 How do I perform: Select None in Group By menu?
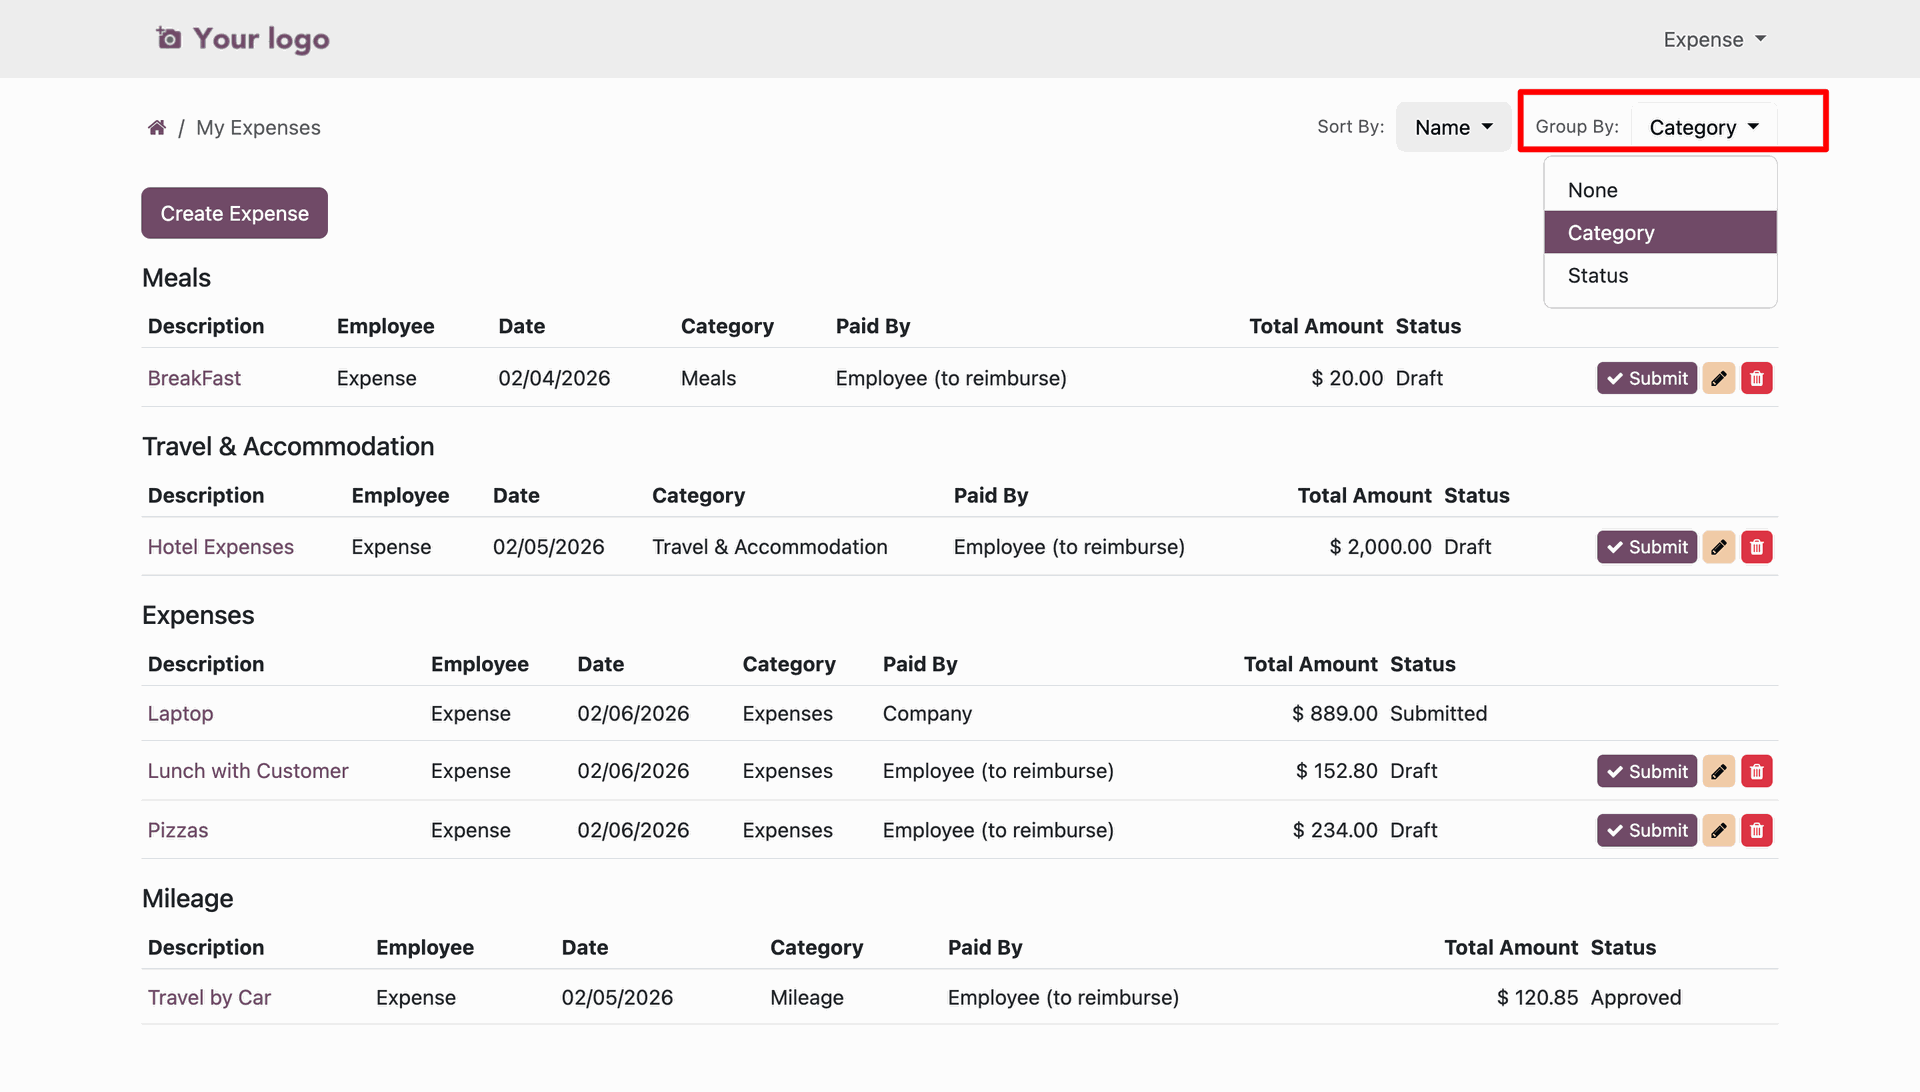(1660, 190)
